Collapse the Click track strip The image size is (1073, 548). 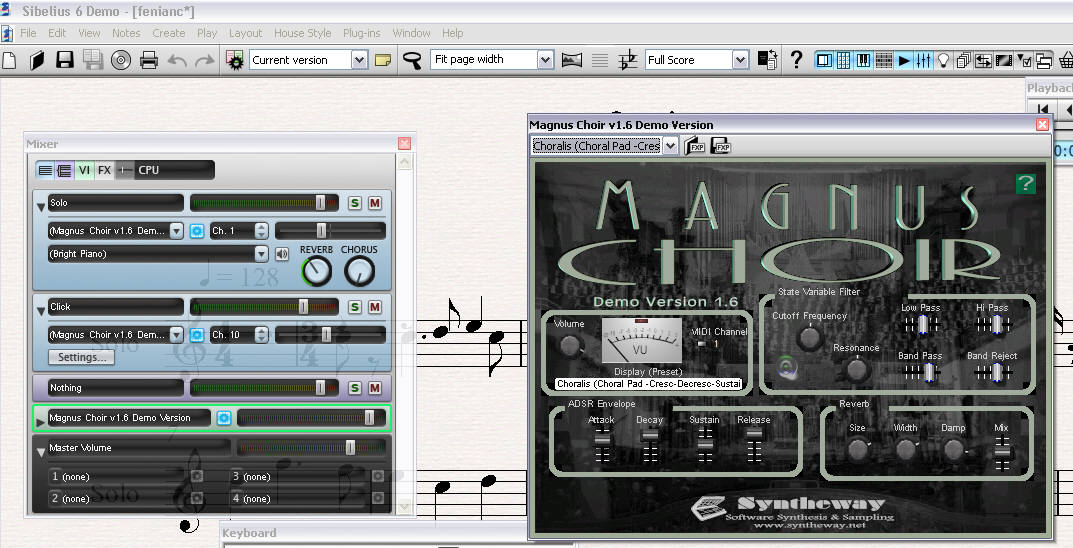(40, 310)
